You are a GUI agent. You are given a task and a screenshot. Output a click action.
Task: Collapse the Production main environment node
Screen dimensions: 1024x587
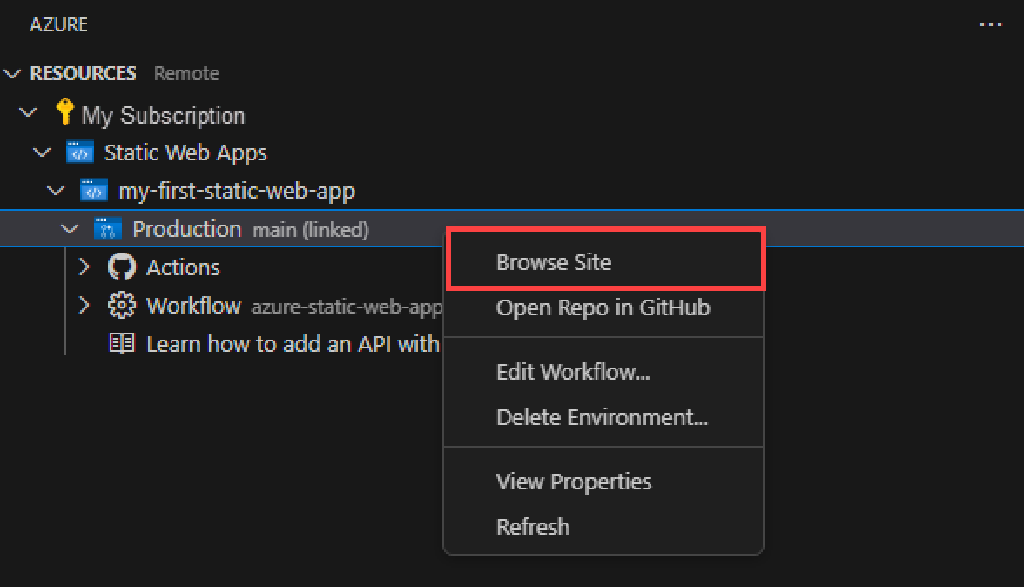69,228
